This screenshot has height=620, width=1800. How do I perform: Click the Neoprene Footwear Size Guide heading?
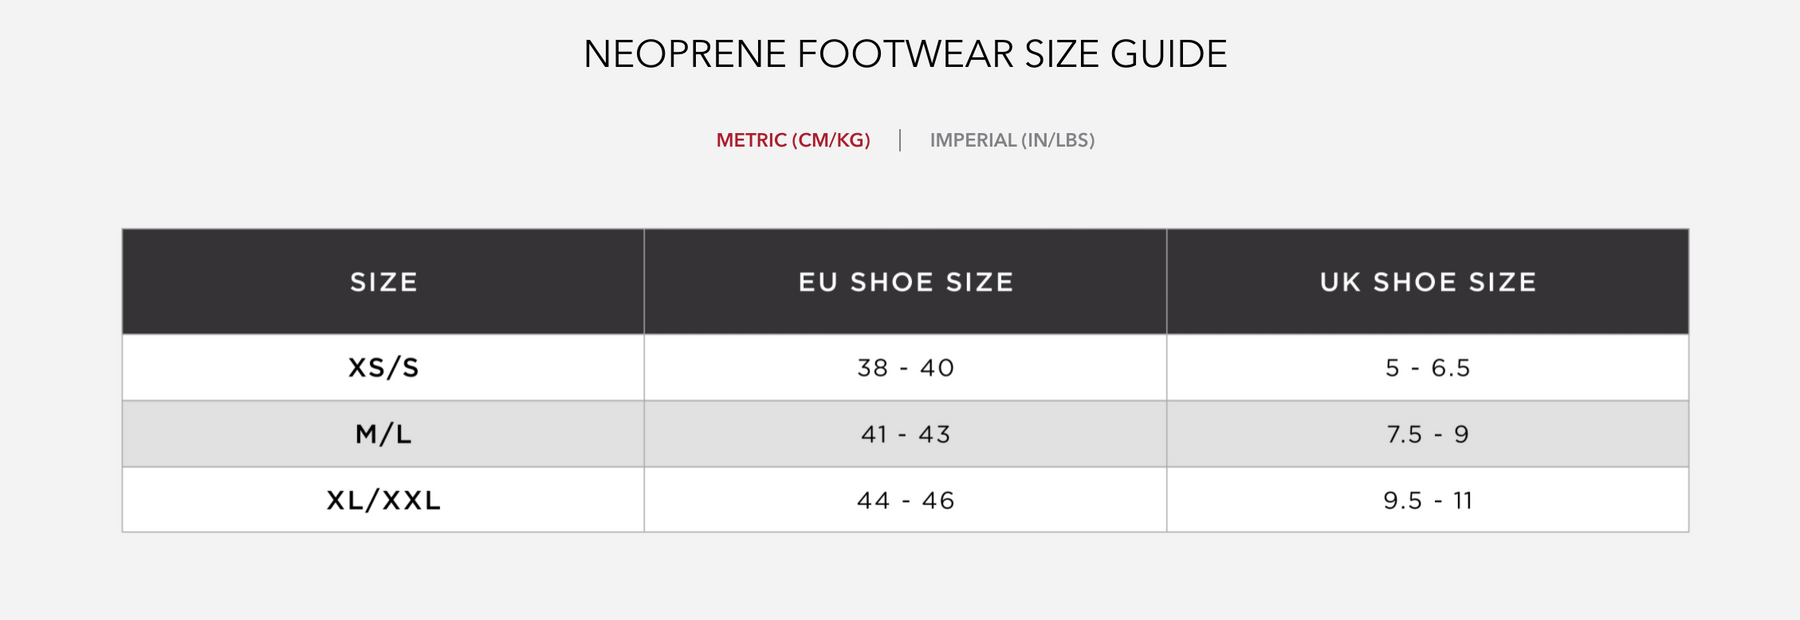tap(905, 54)
